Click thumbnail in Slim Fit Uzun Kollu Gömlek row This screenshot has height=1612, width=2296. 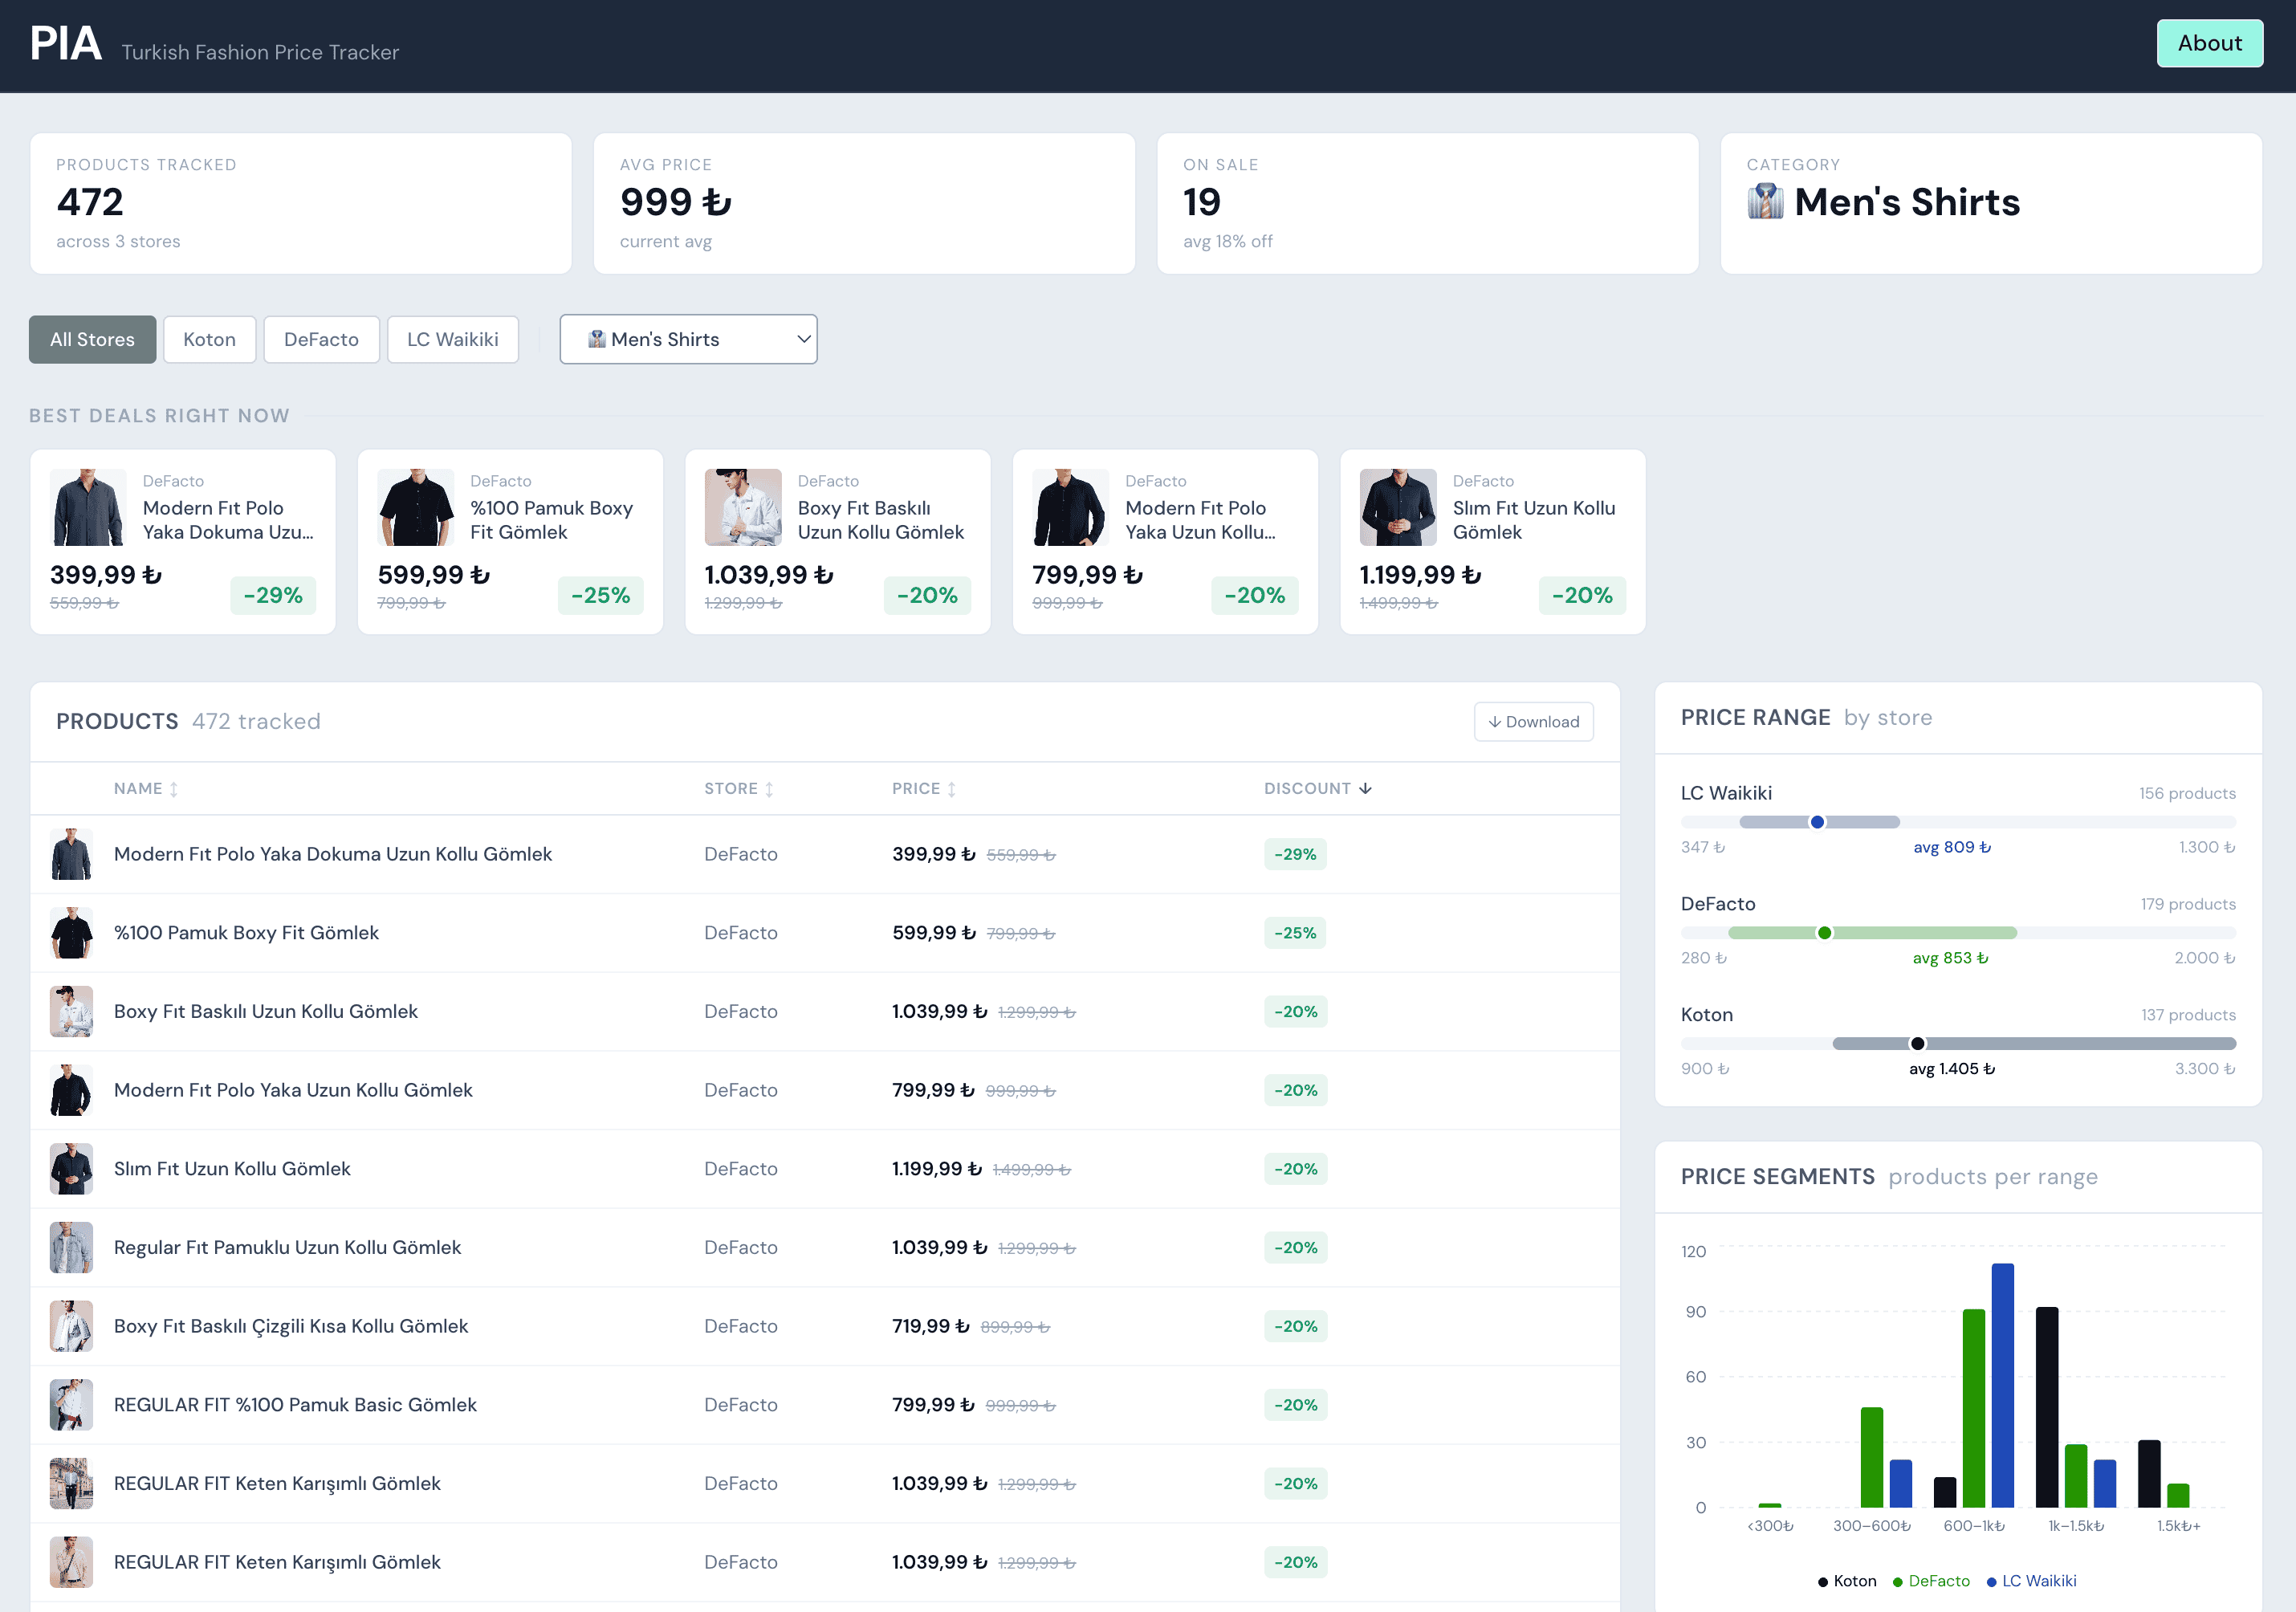coord(71,1169)
